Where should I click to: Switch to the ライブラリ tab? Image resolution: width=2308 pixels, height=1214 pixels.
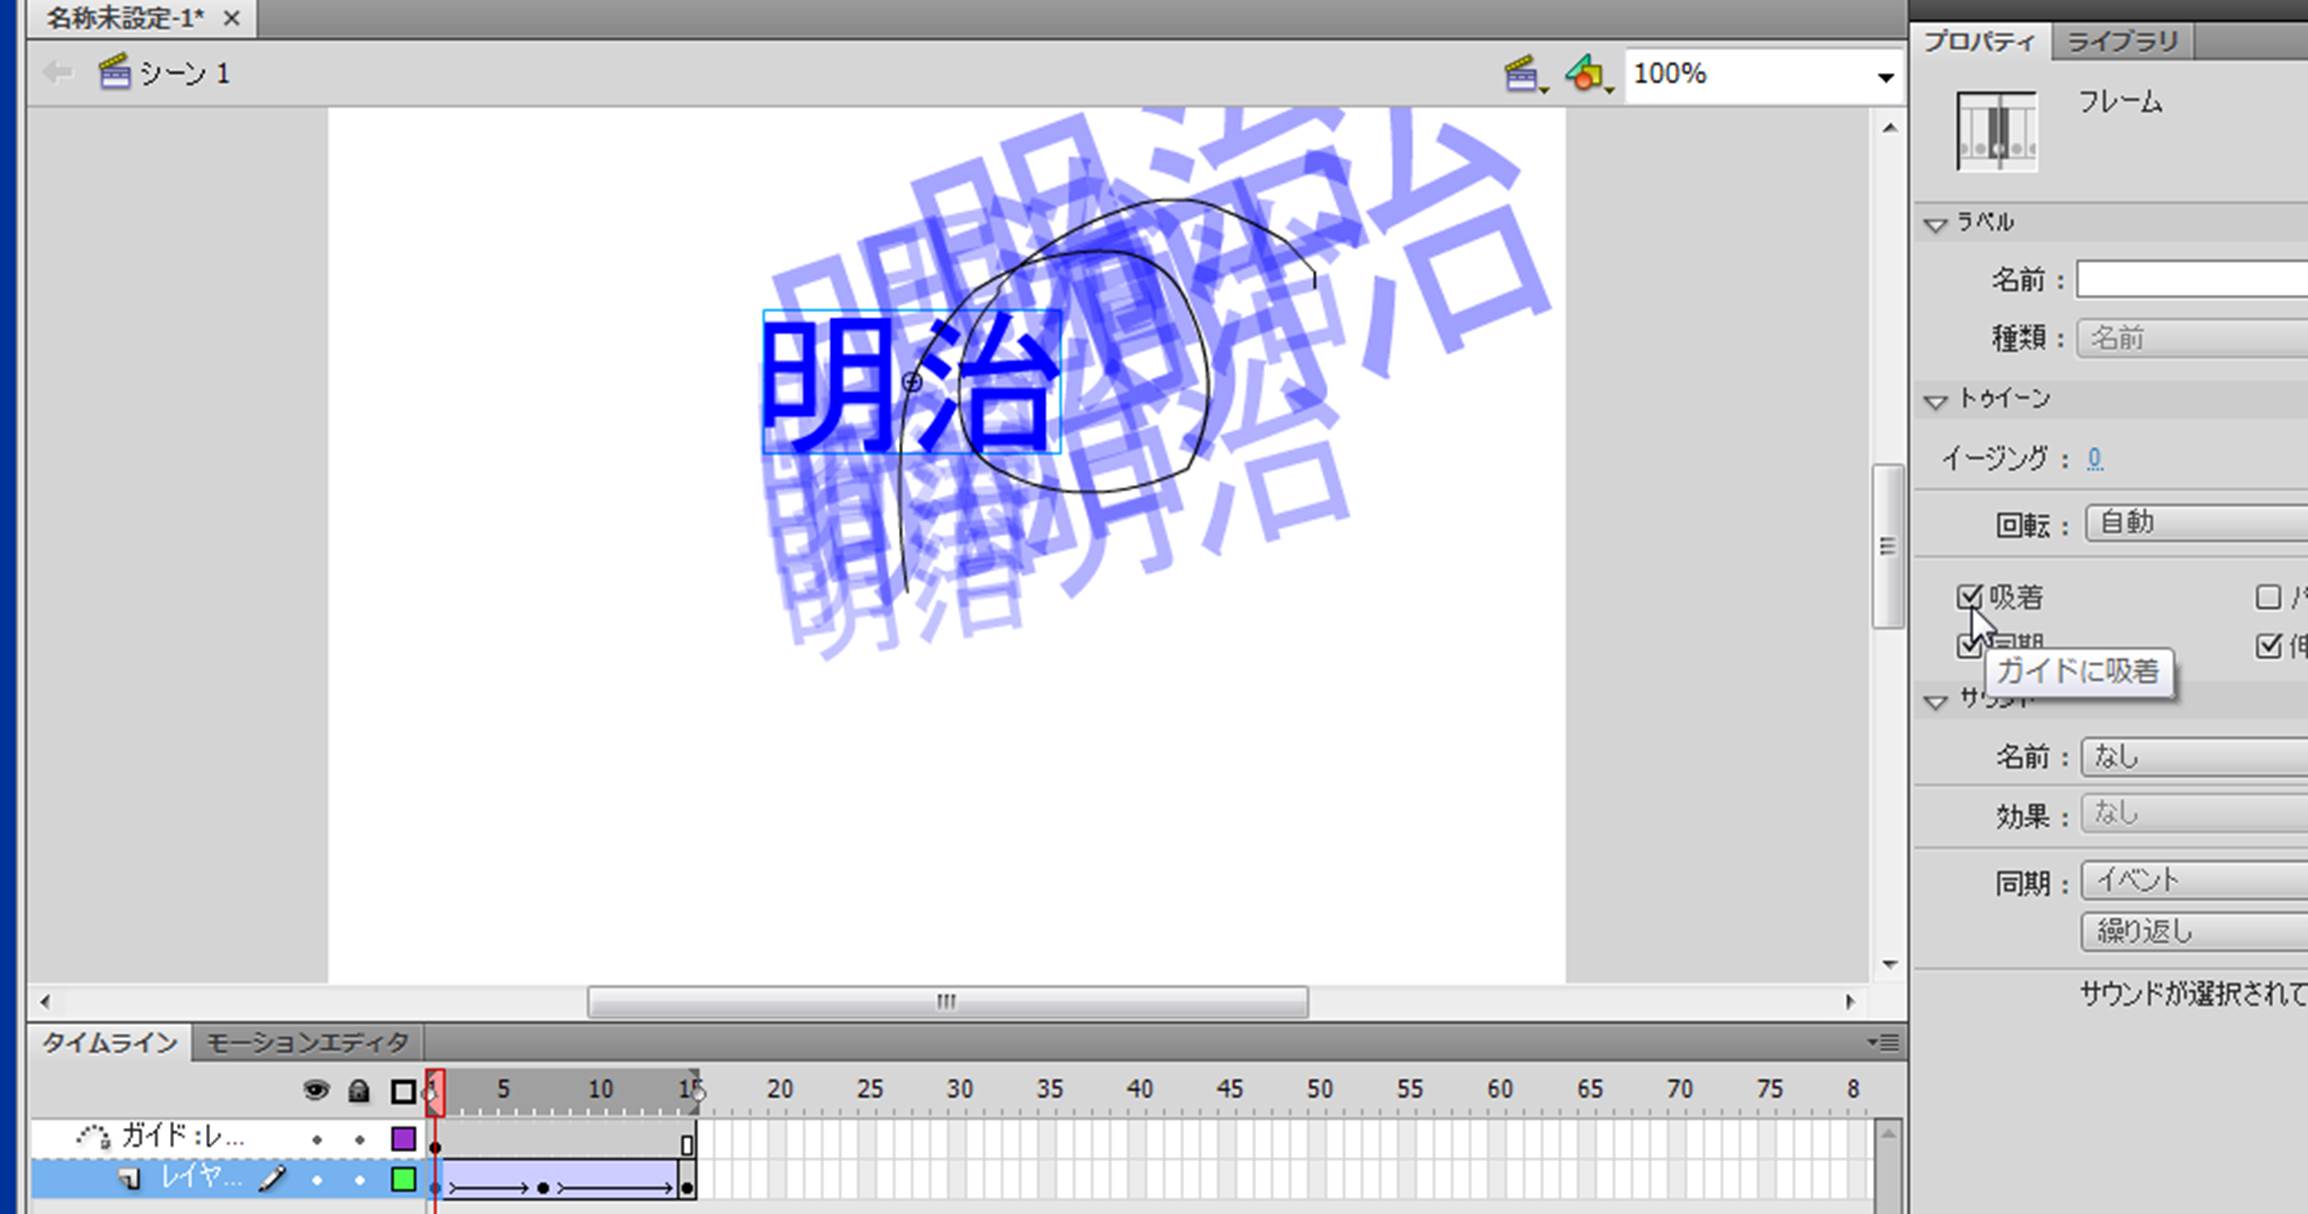(x=2121, y=42)
